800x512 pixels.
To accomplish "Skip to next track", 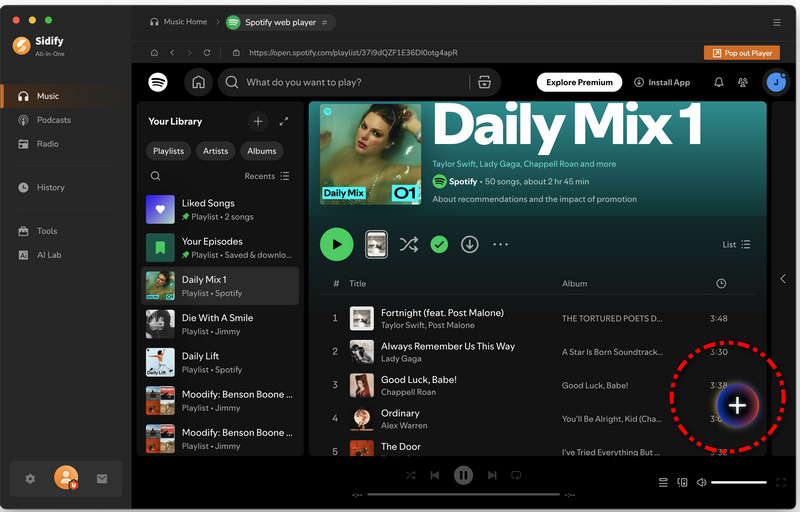I will (x=492, y=475).
